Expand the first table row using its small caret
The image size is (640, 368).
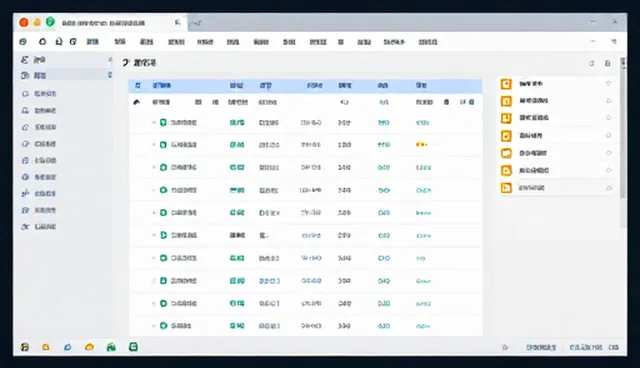pos(154,122)
